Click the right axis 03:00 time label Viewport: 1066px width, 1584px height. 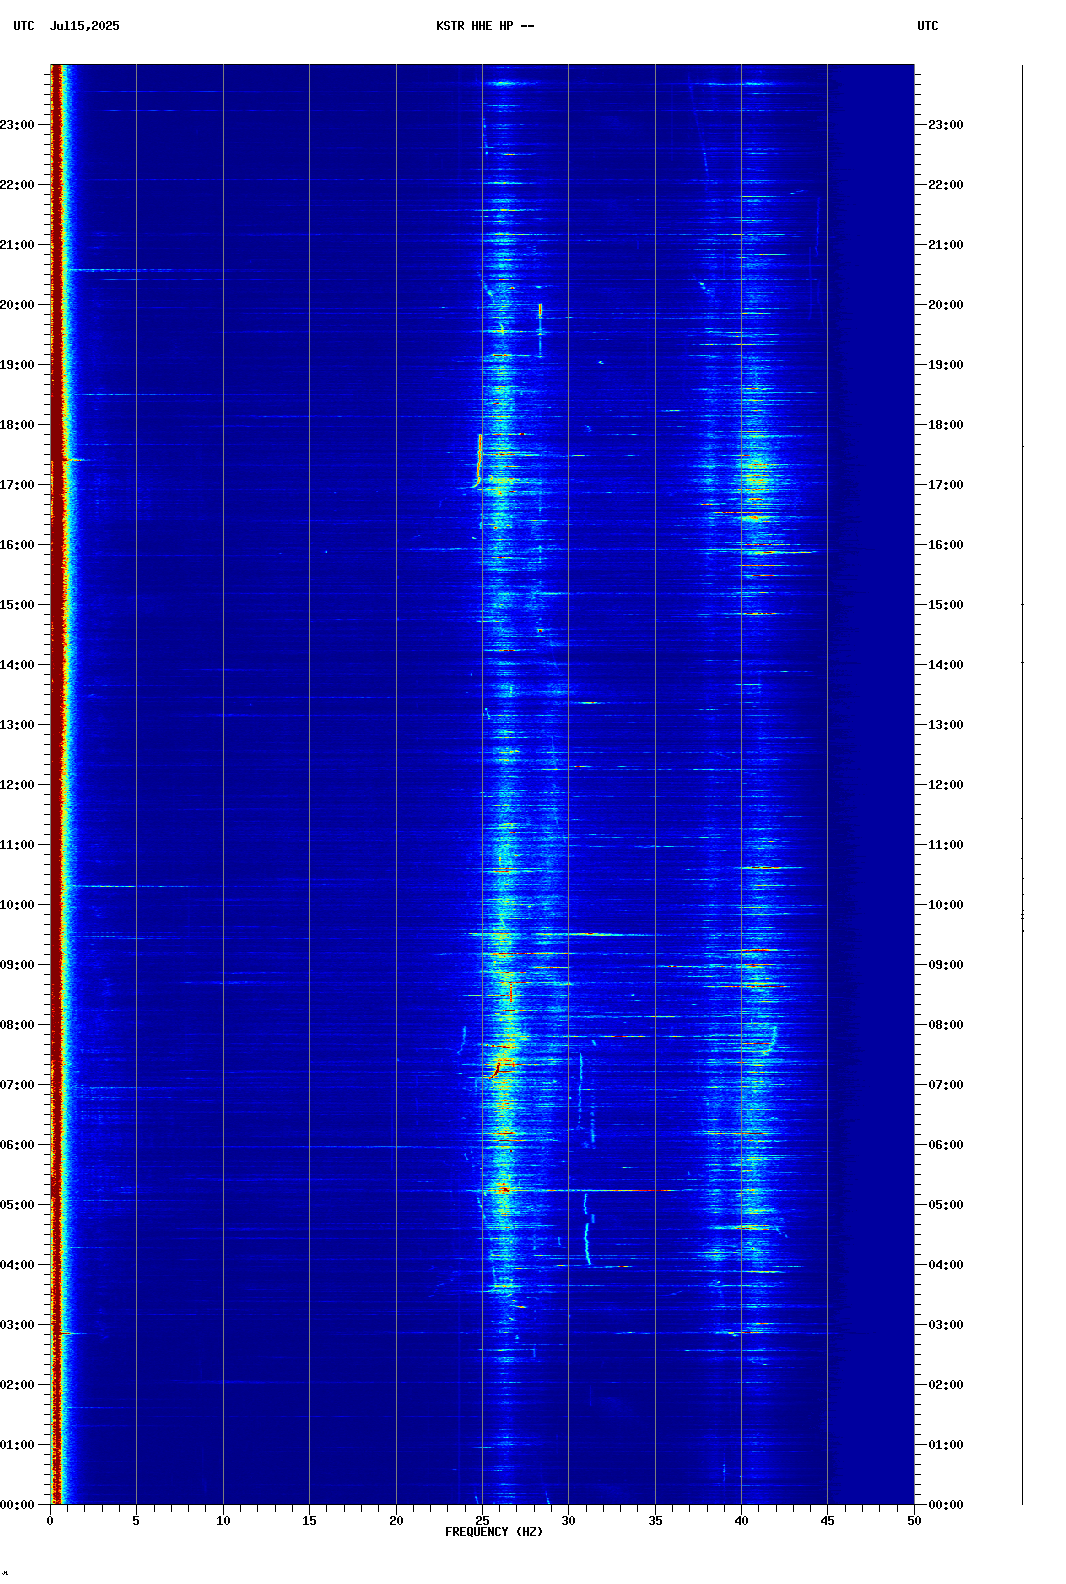(x=946, y=1325)
